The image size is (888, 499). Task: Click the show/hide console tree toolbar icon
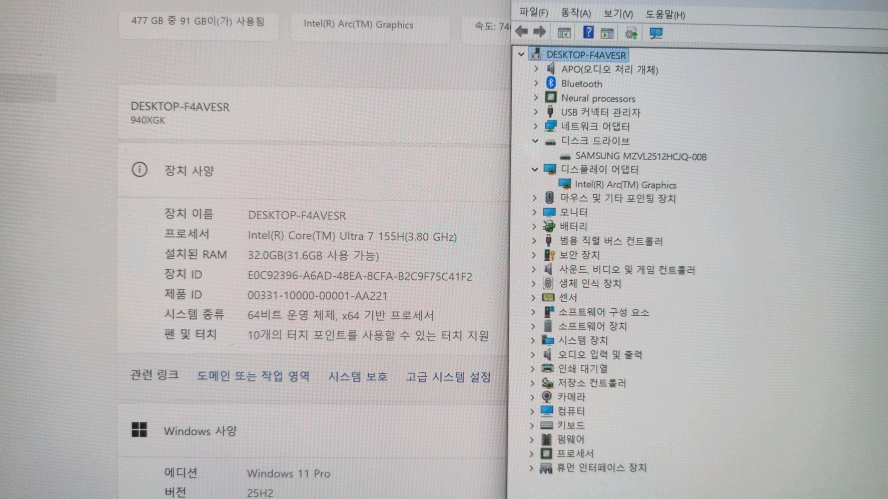click(564, 33)
